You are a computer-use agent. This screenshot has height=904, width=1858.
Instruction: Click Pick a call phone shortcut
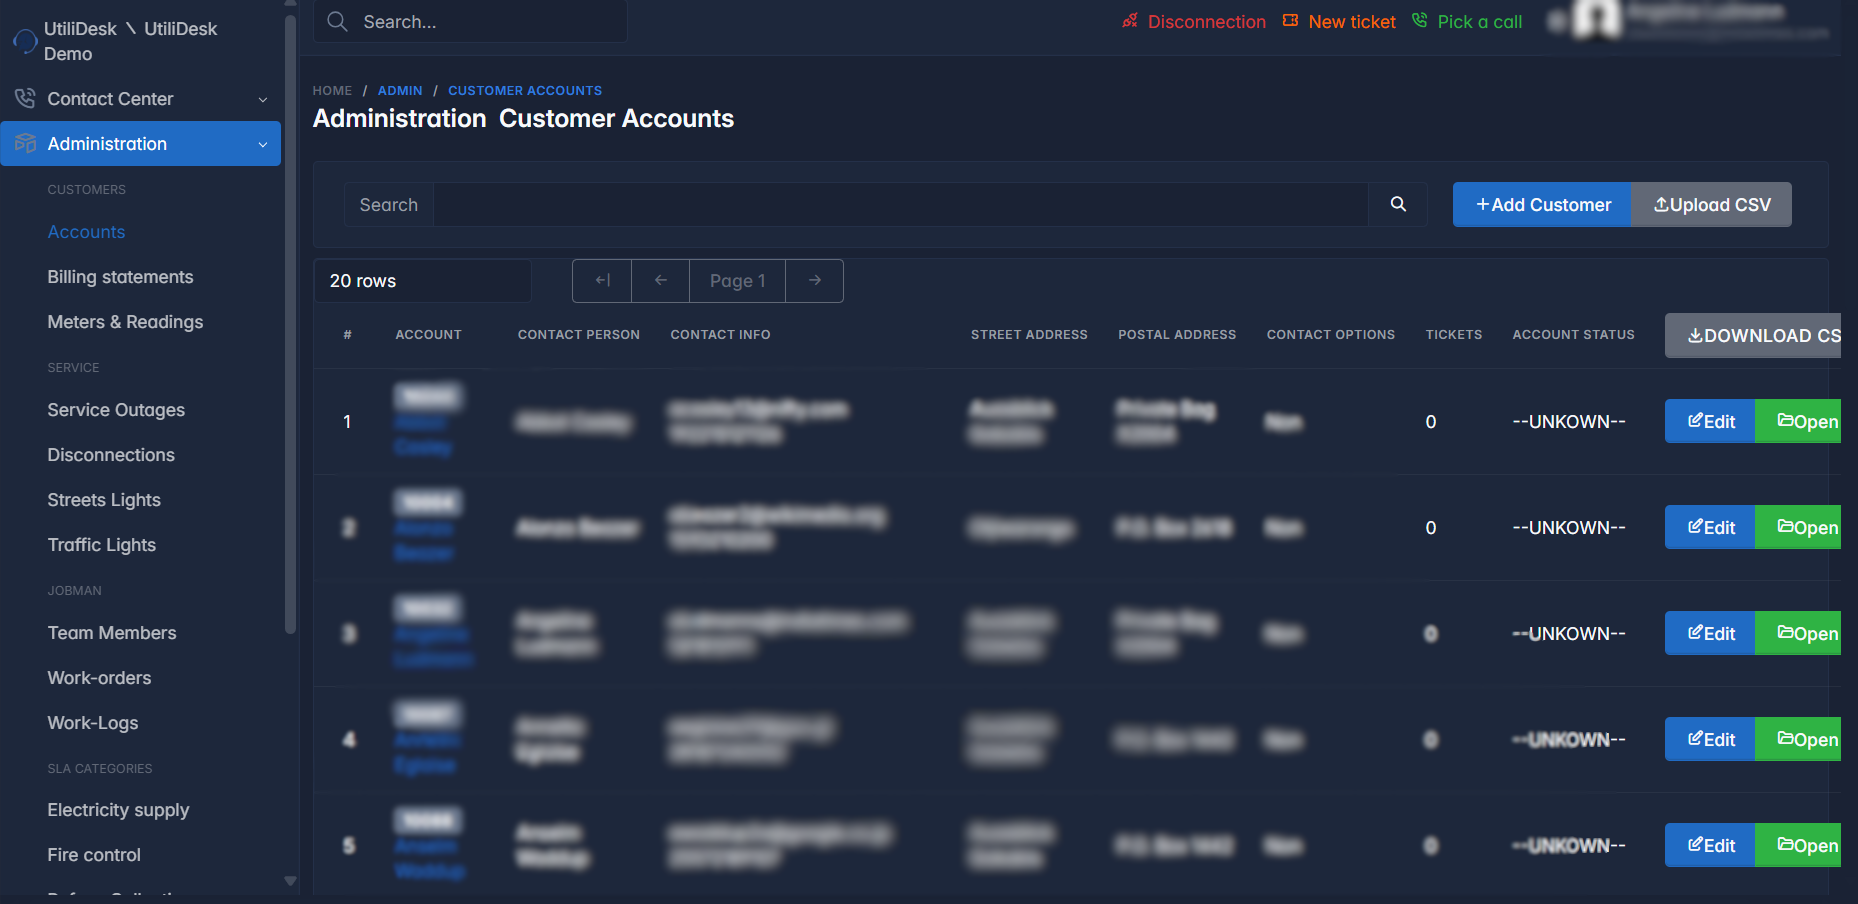(x=1467, y=22)
